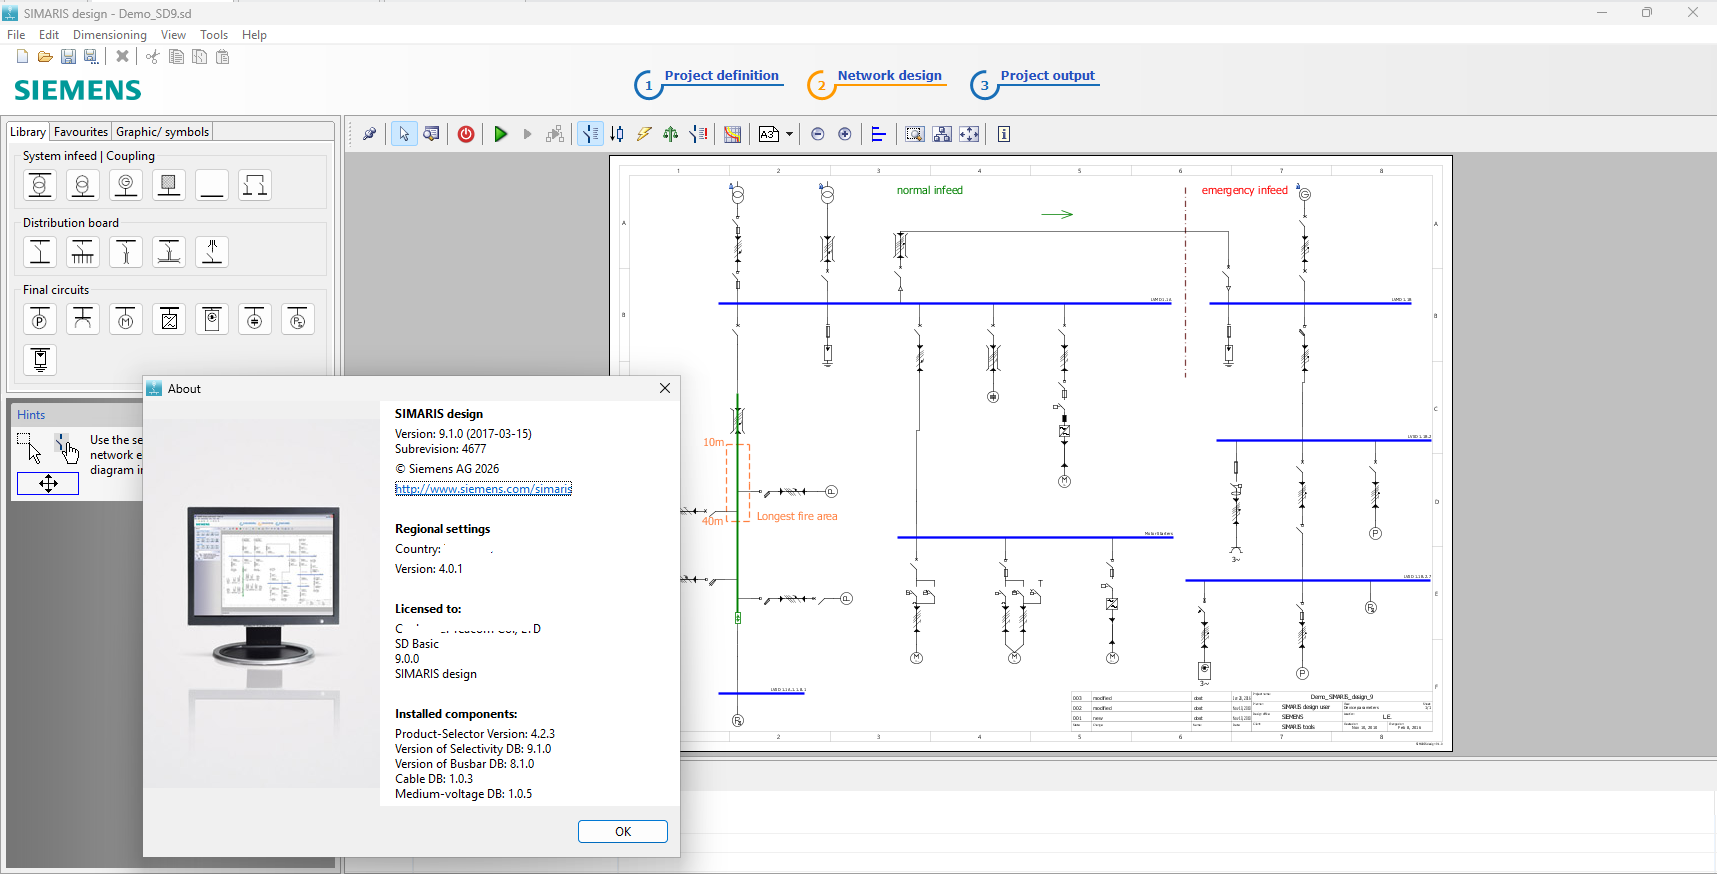Viewport: 1717px width, 874px height.
Task: Switch to the Favourites tab
Action: (x=81, y=132)
